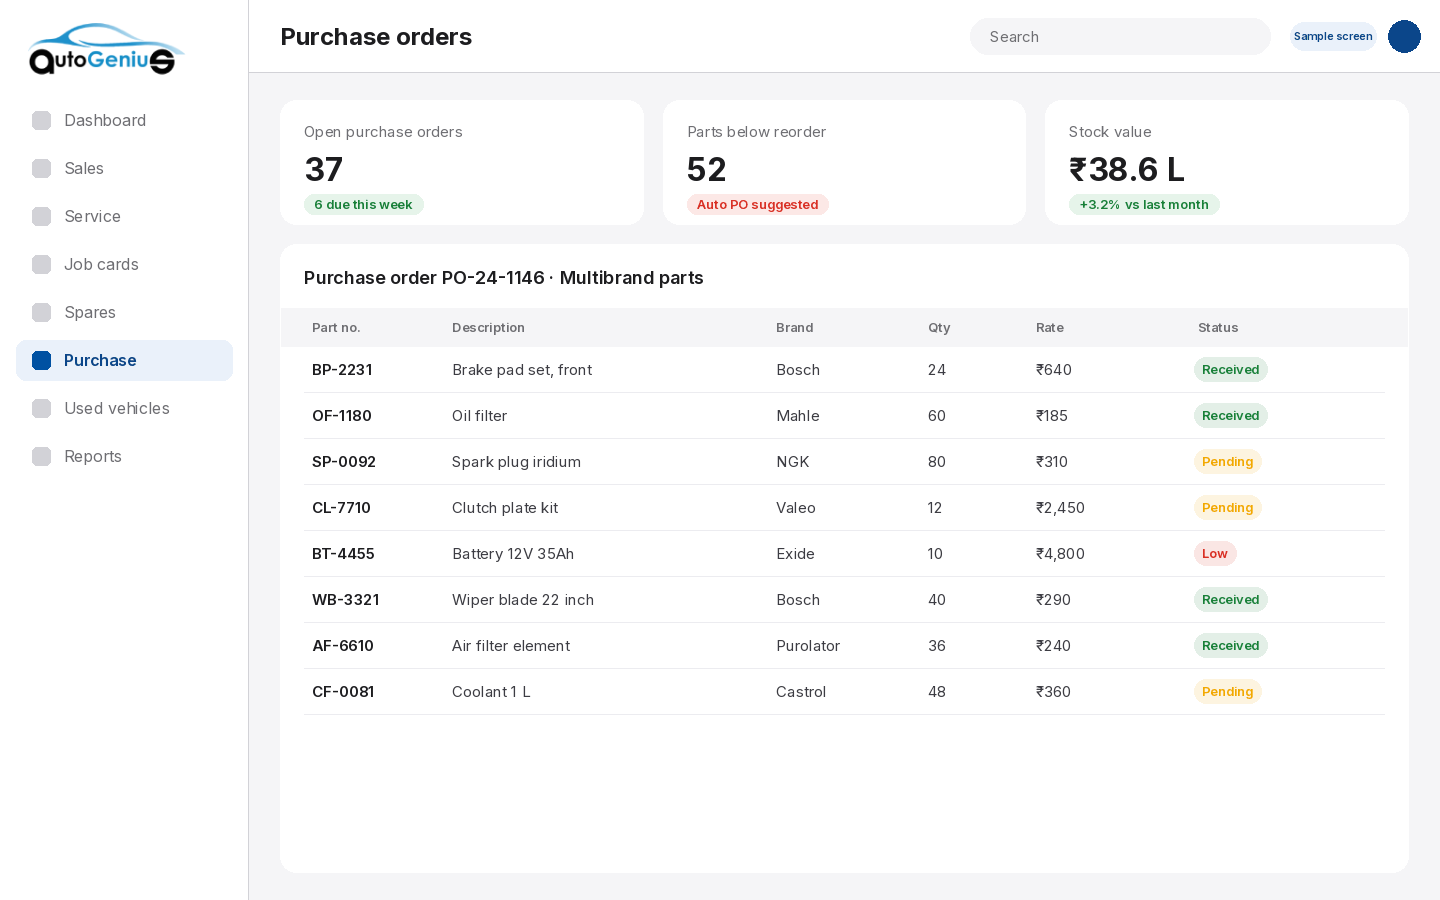Select part number BP-2231
Viewport: 1440px width, 900px height.
click(x=342, y=370)
